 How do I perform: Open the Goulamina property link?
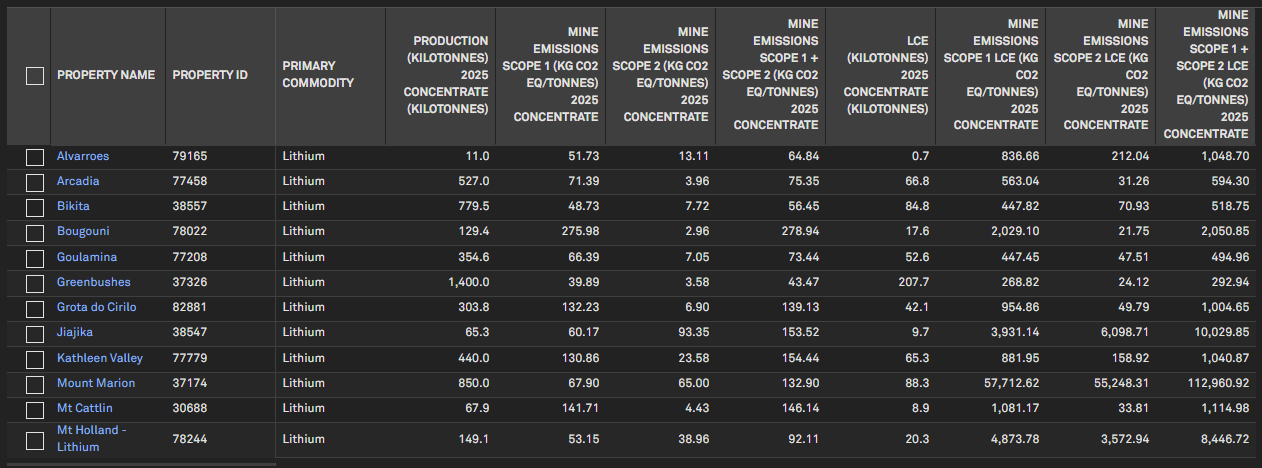point(87,257)
